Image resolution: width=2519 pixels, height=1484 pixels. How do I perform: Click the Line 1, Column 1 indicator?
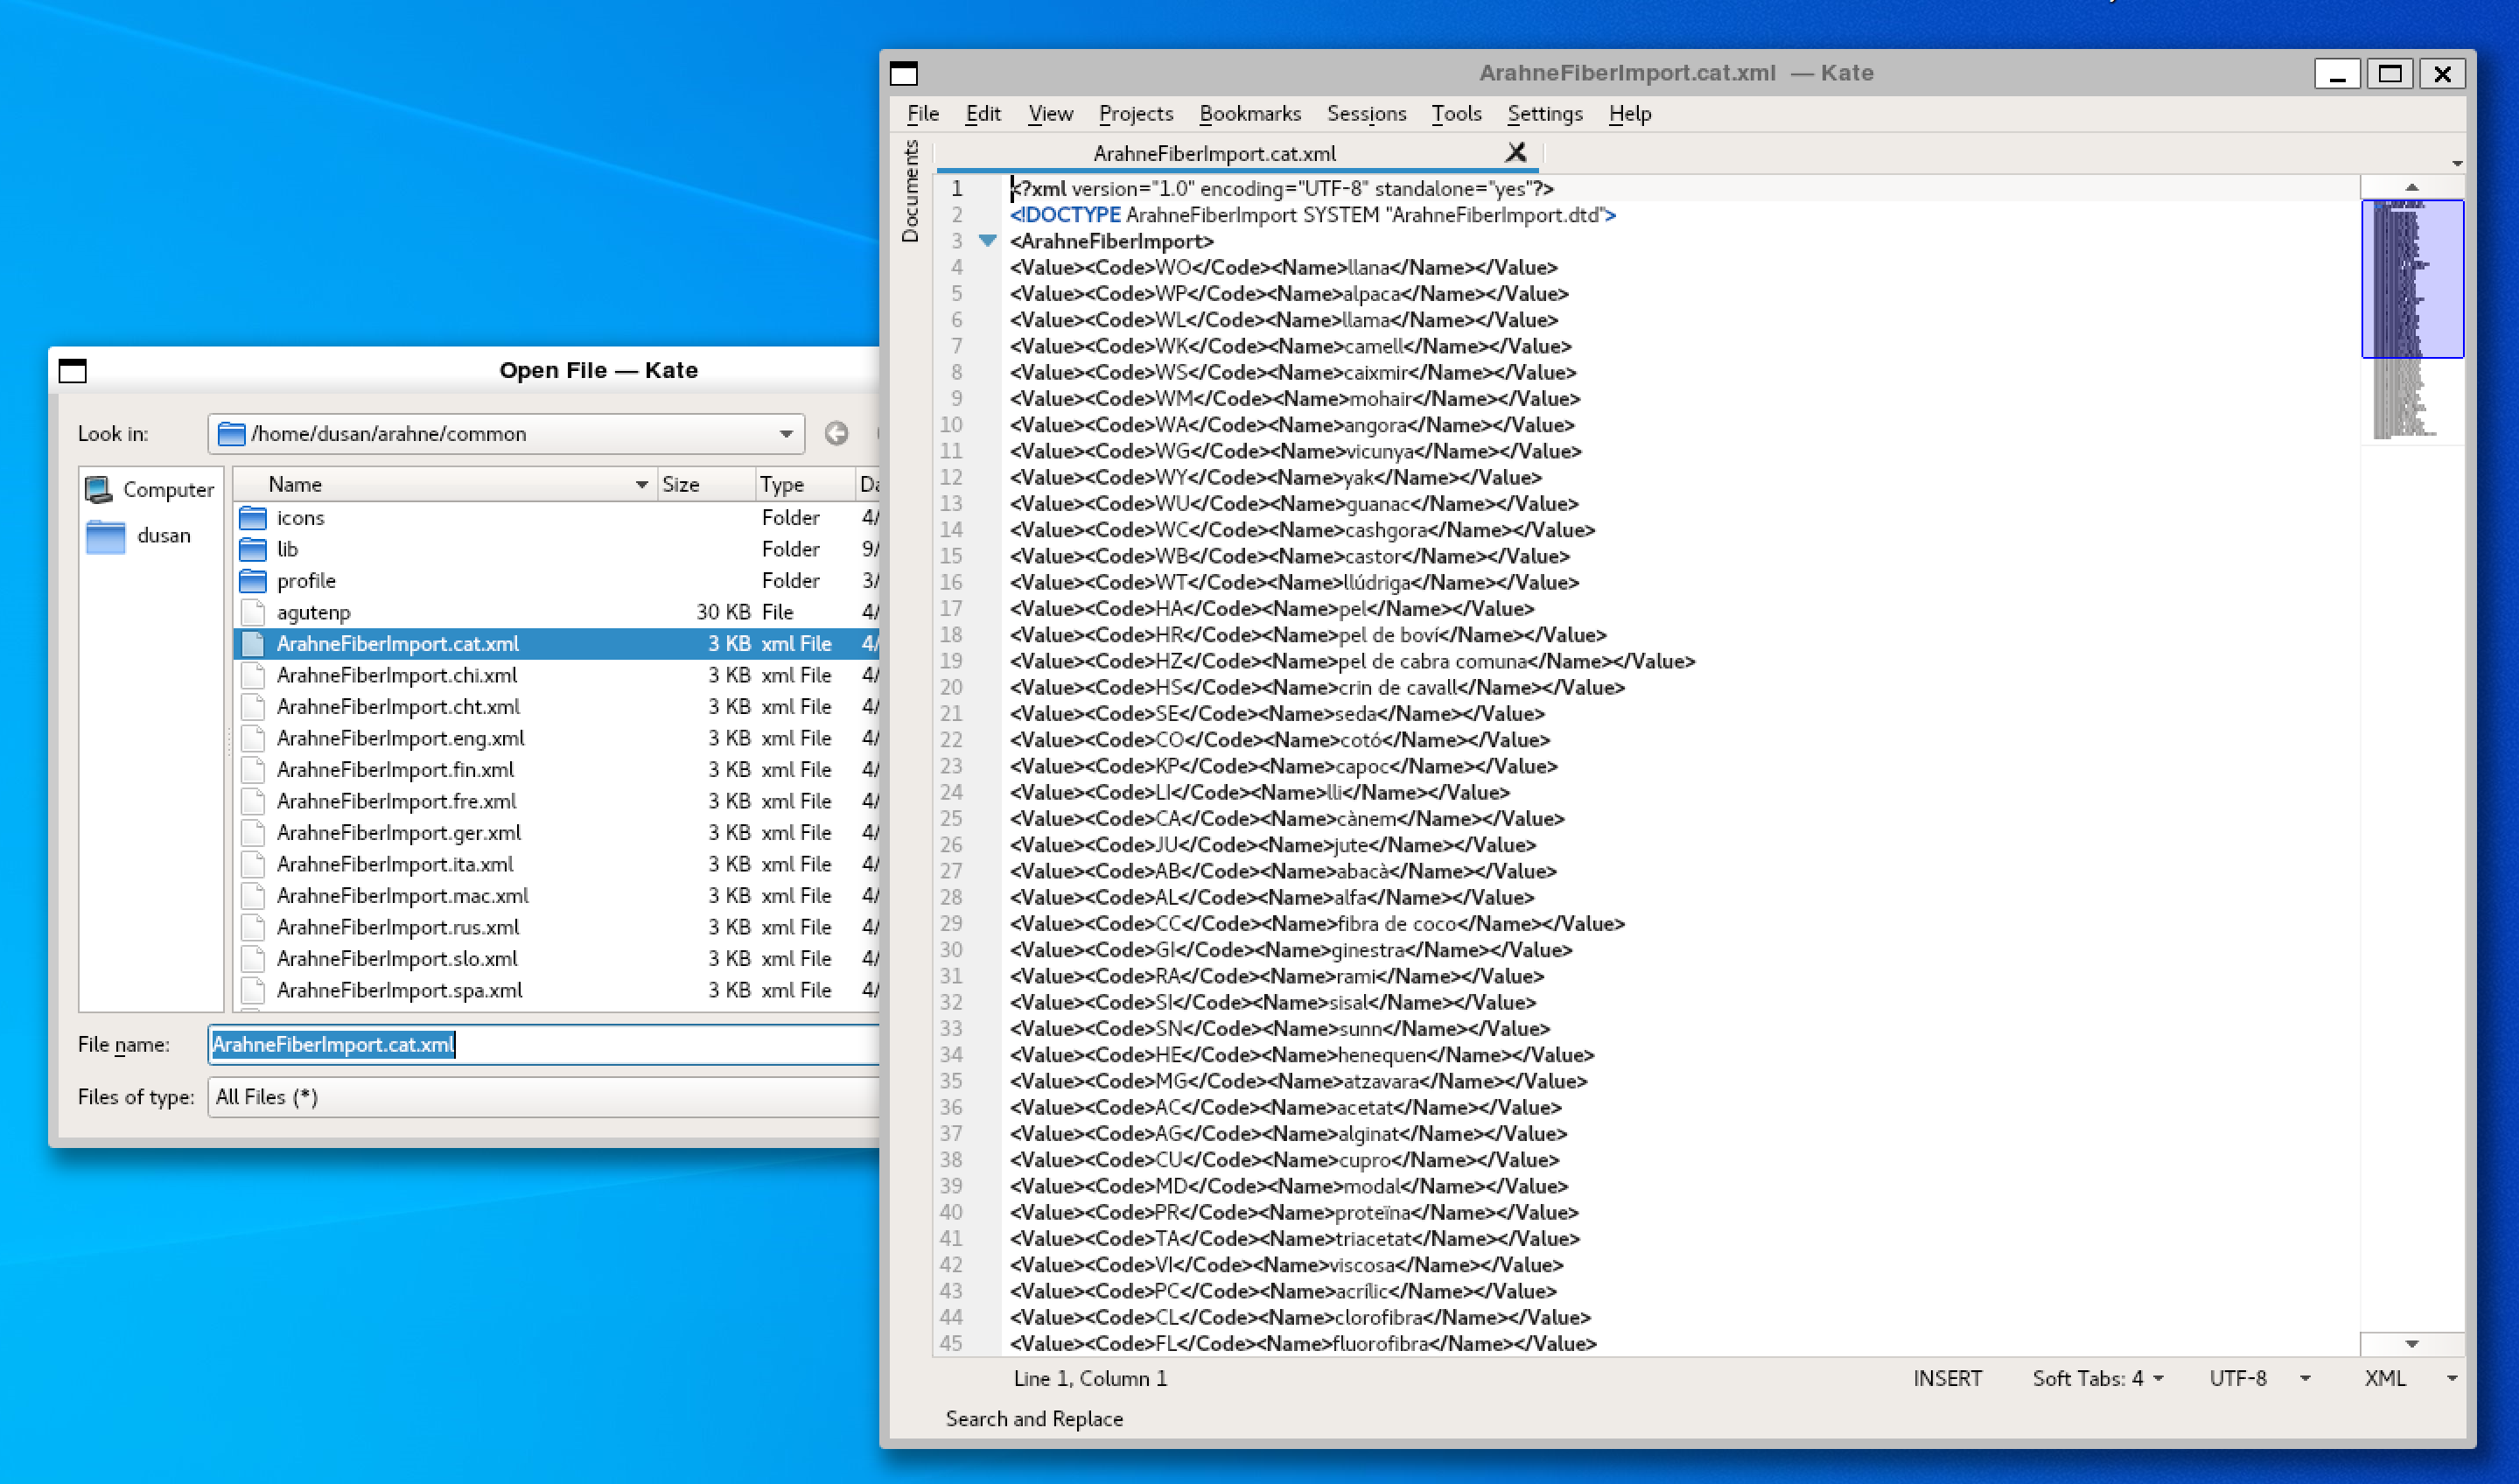click(1089, 1377)
